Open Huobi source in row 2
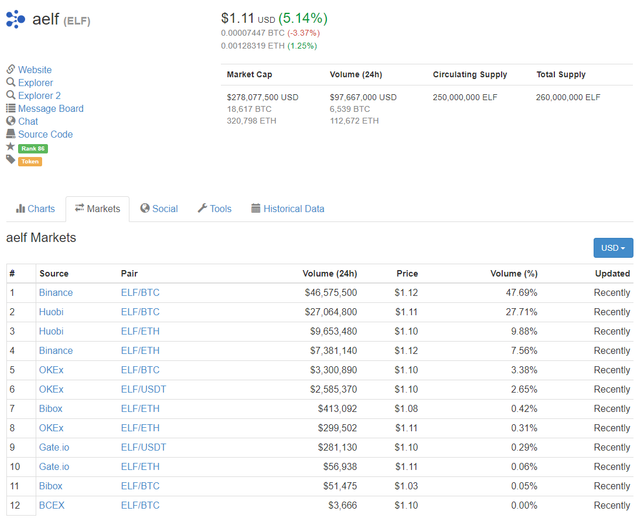Viewport: 640px width, 519px height. pyautogui.click(x=51, y=312)
